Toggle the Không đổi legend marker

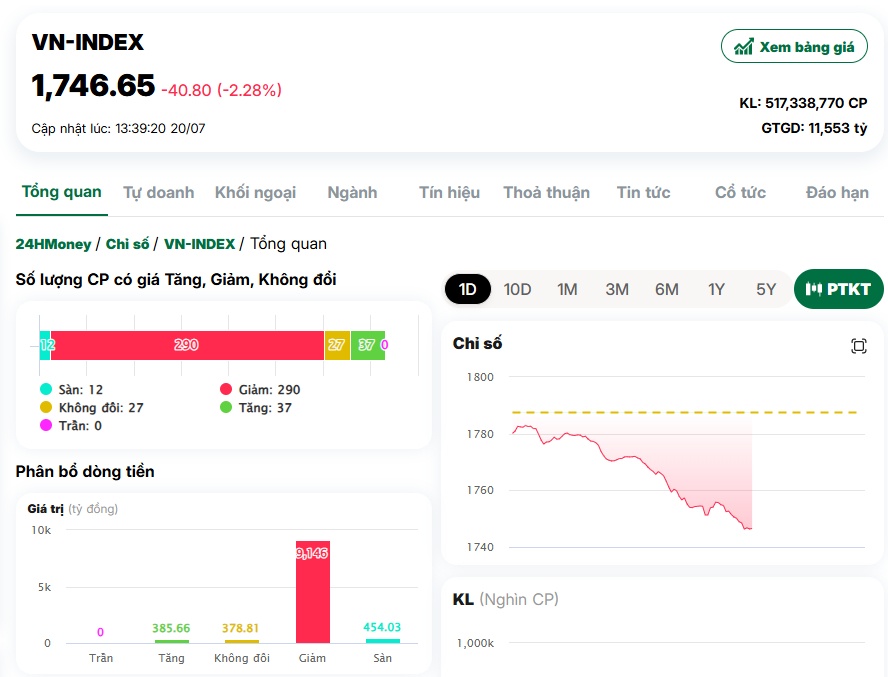click(x=46, y=407)
